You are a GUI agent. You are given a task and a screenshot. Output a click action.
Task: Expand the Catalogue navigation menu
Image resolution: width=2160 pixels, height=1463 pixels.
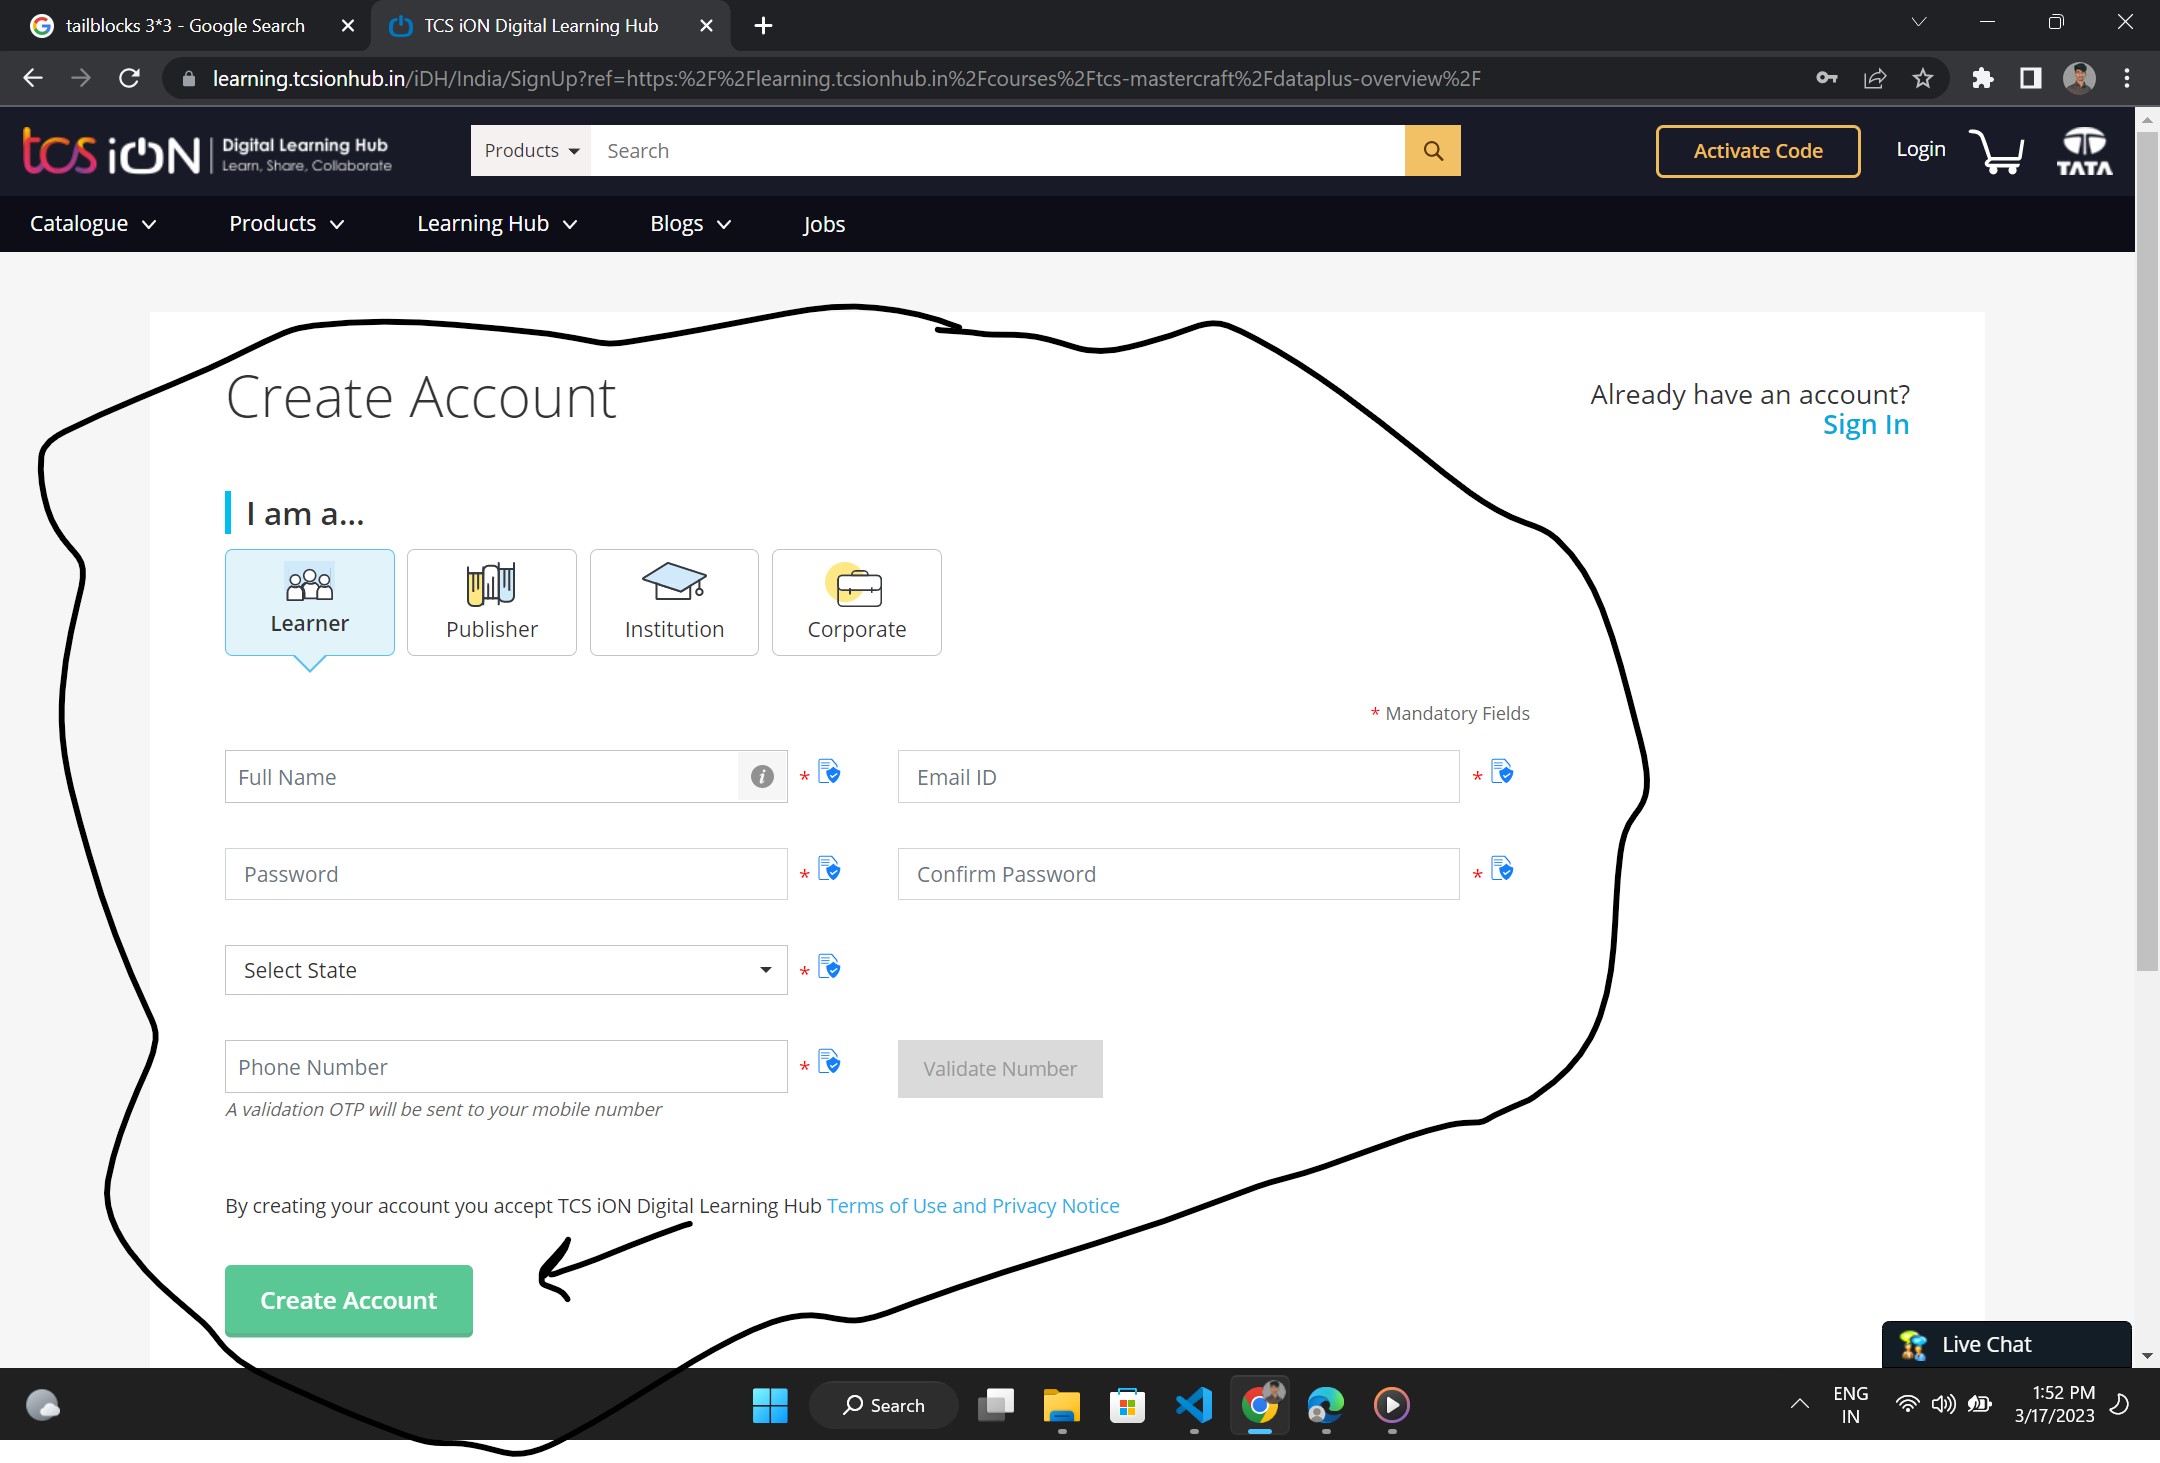[x=92, y=224]
